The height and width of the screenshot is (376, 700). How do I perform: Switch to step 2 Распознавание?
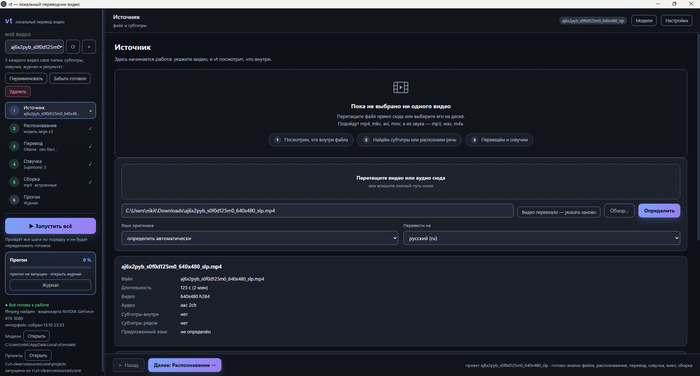(x=50, y=129)
